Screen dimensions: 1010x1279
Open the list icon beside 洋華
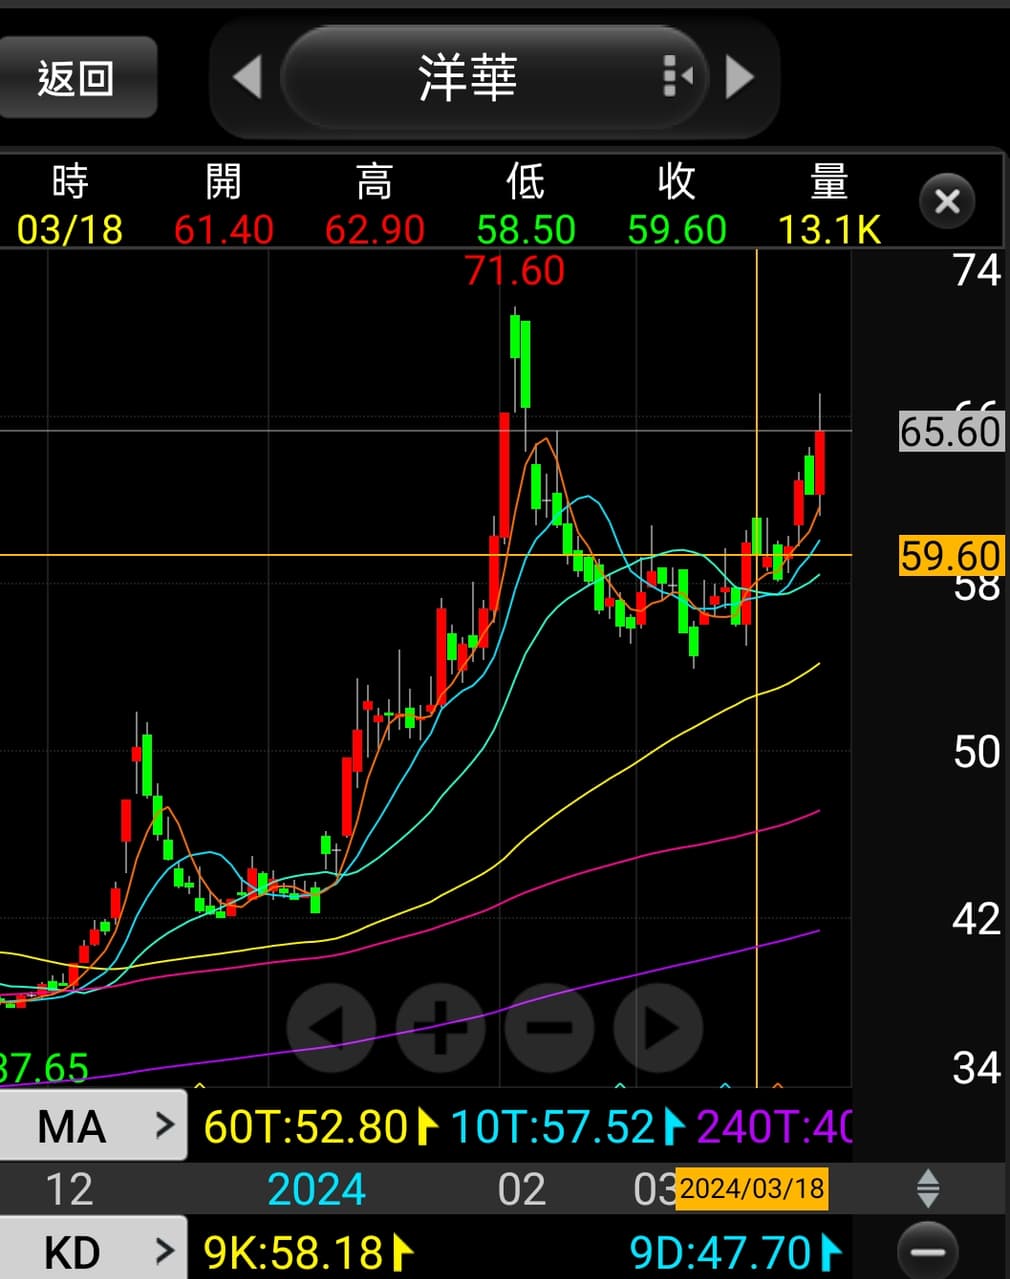678,77
